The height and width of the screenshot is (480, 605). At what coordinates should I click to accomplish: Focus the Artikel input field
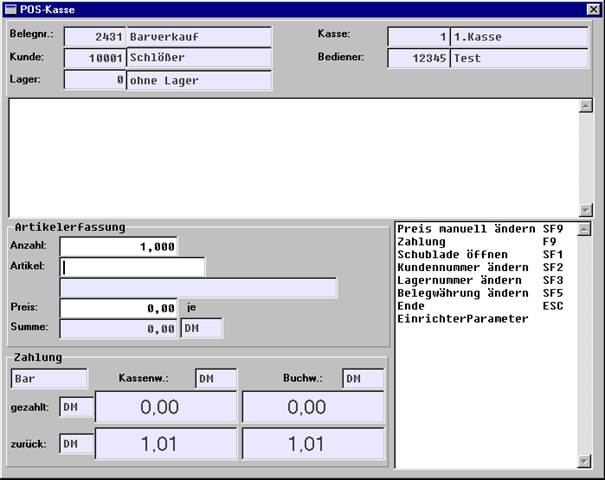tap(133, 267)
